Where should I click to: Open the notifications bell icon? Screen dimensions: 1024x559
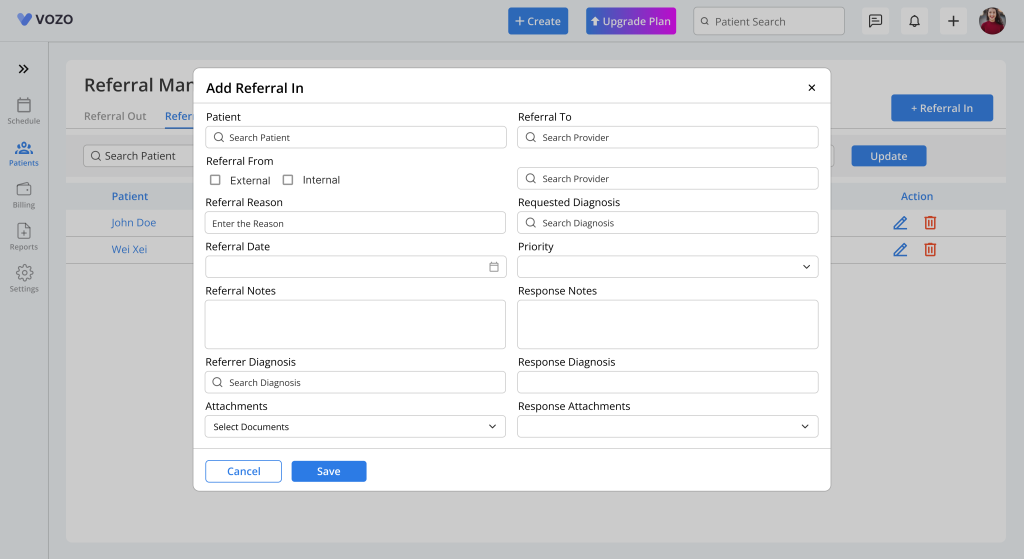(914, 21)
